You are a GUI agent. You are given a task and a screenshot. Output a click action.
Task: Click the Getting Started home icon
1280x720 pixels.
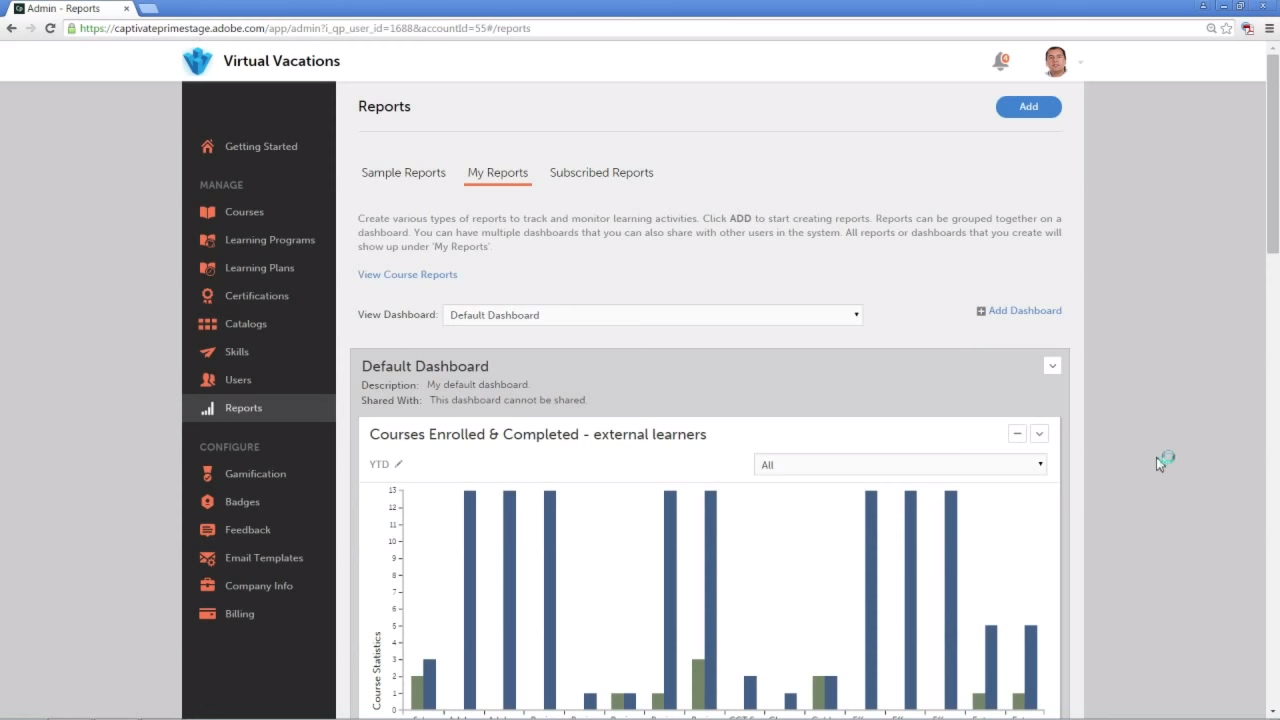pyautogui.click(x=207, y=147)
